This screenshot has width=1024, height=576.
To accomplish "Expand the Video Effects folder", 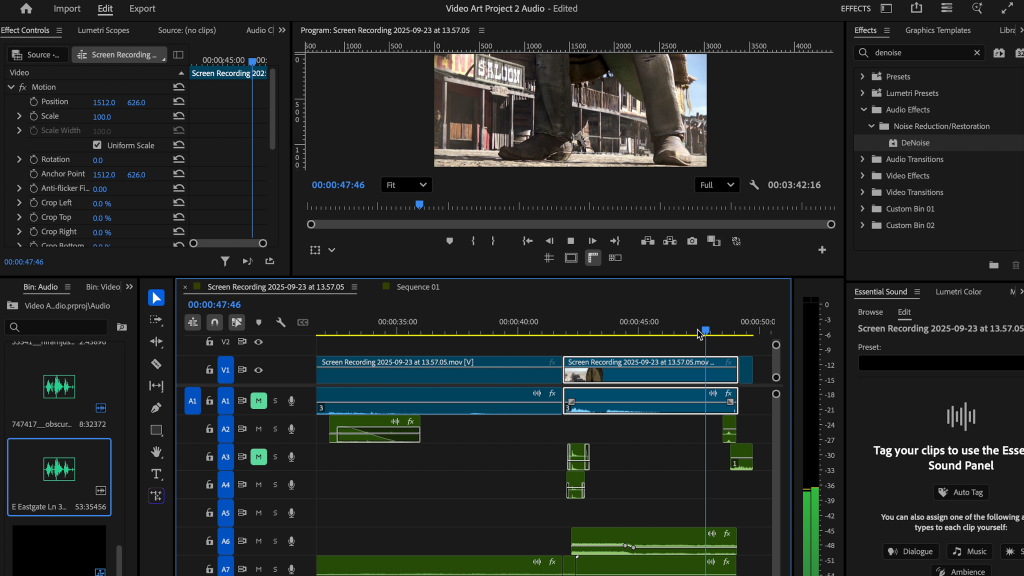I will click(863, 176).
